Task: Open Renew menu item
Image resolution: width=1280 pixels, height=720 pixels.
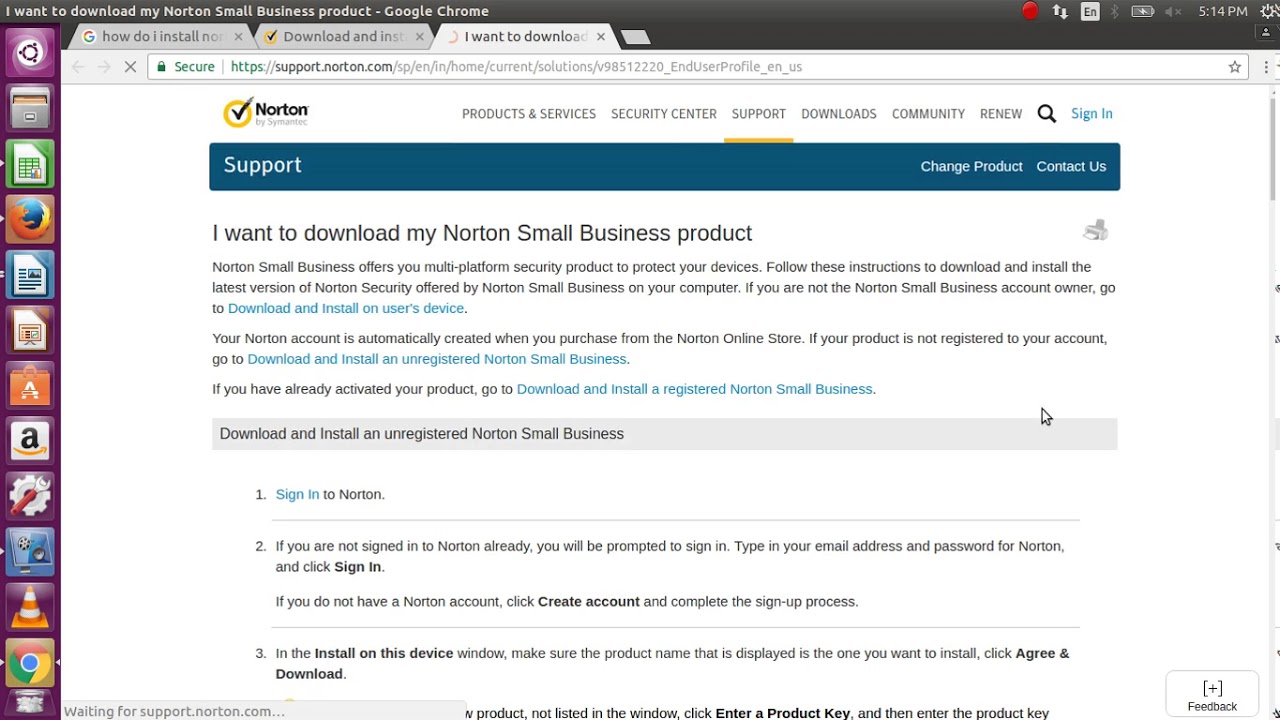Action: (x=1001, y=114)
